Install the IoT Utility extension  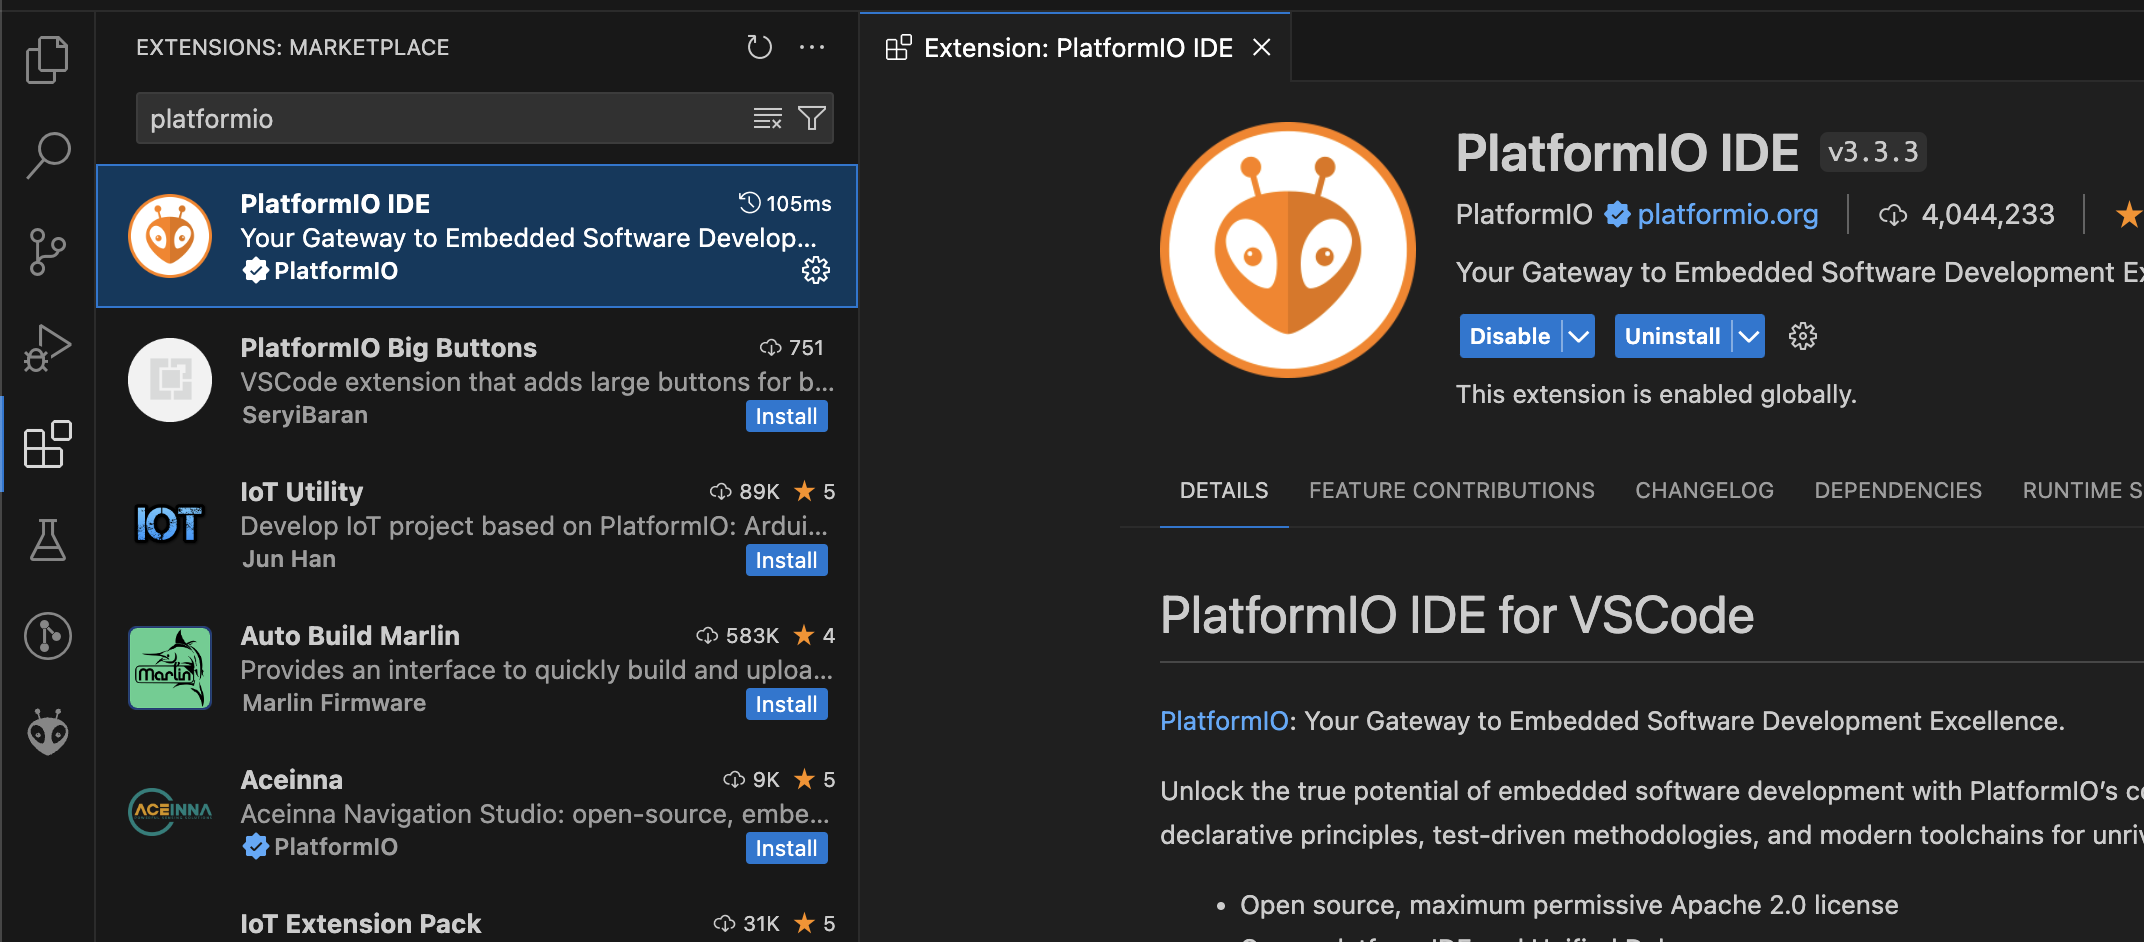pyautogui.click(x=786, y=560)
